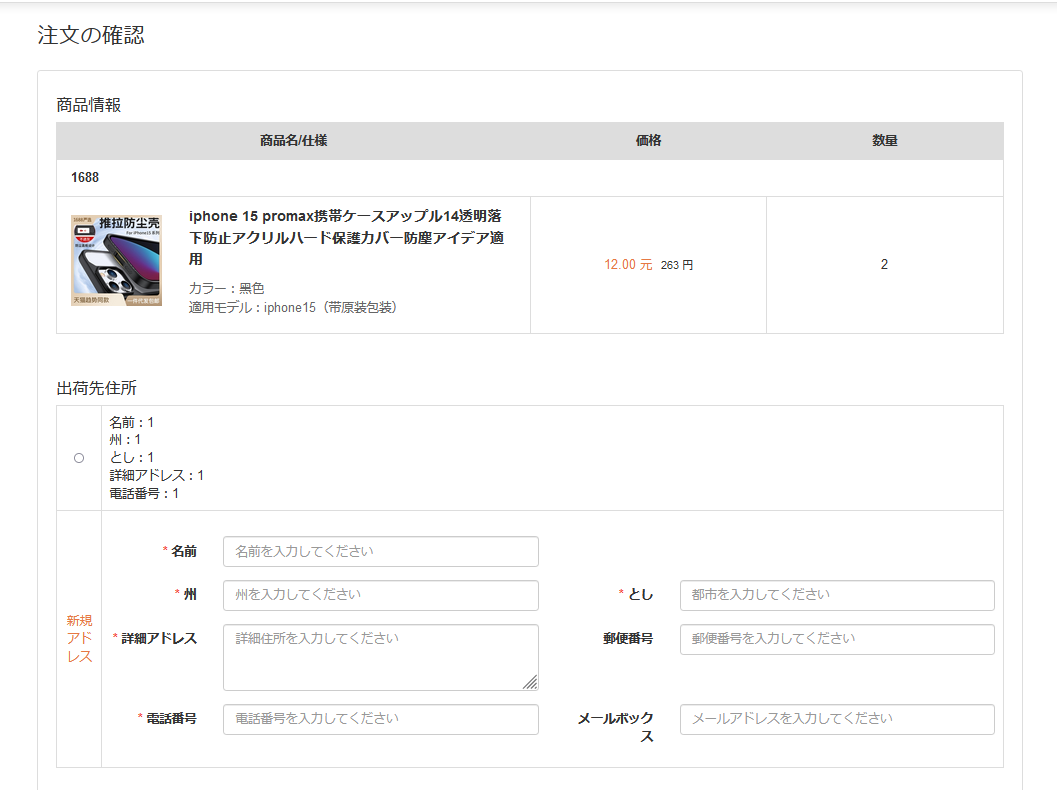
Task: Click the 郵便番号 postal code field
Action: pyautogui.click(x=836, y=639)
